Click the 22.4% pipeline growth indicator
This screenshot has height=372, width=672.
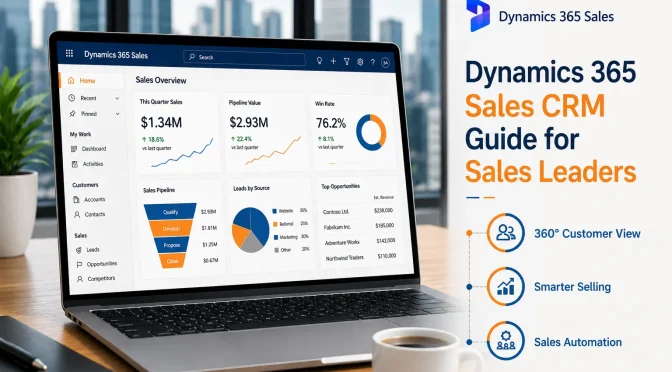point(241,139)
